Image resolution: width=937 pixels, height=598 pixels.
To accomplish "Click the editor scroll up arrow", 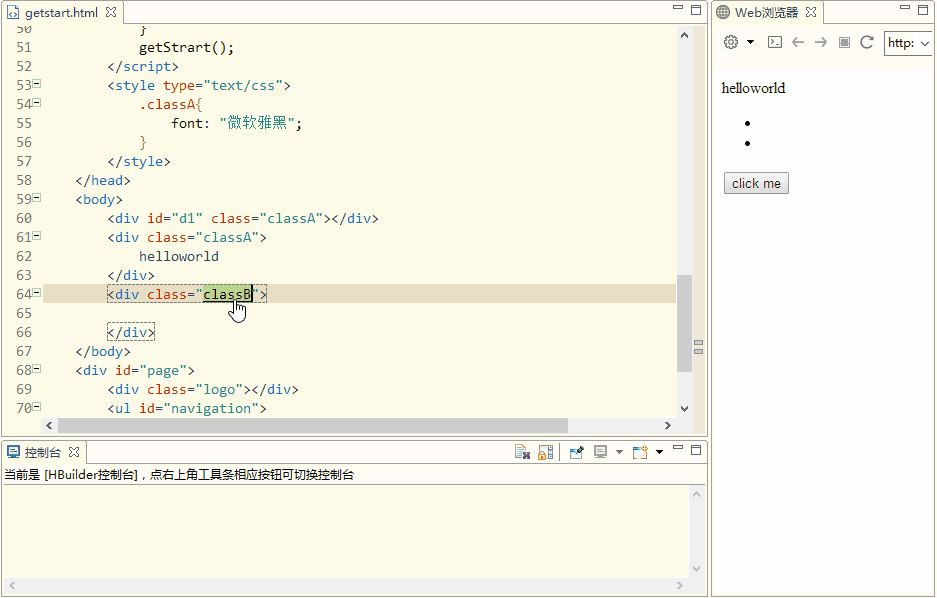I will (x=685, y=35).
